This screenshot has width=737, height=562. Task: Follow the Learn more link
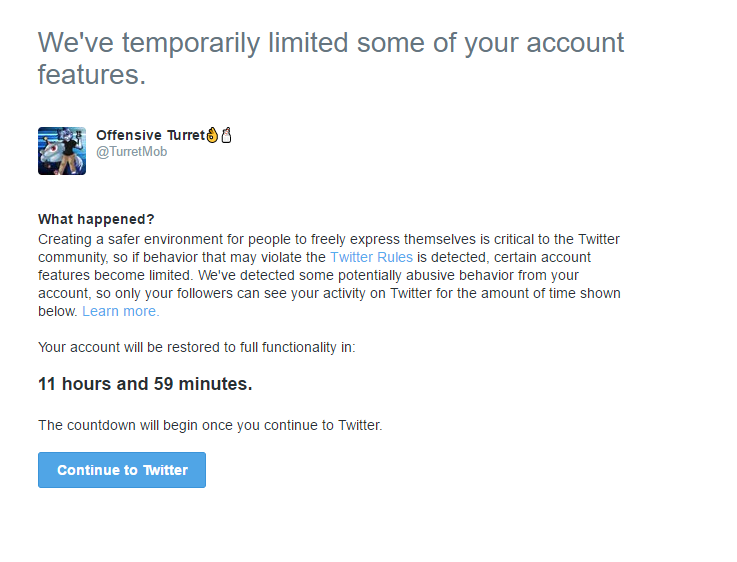click(120, 311)
